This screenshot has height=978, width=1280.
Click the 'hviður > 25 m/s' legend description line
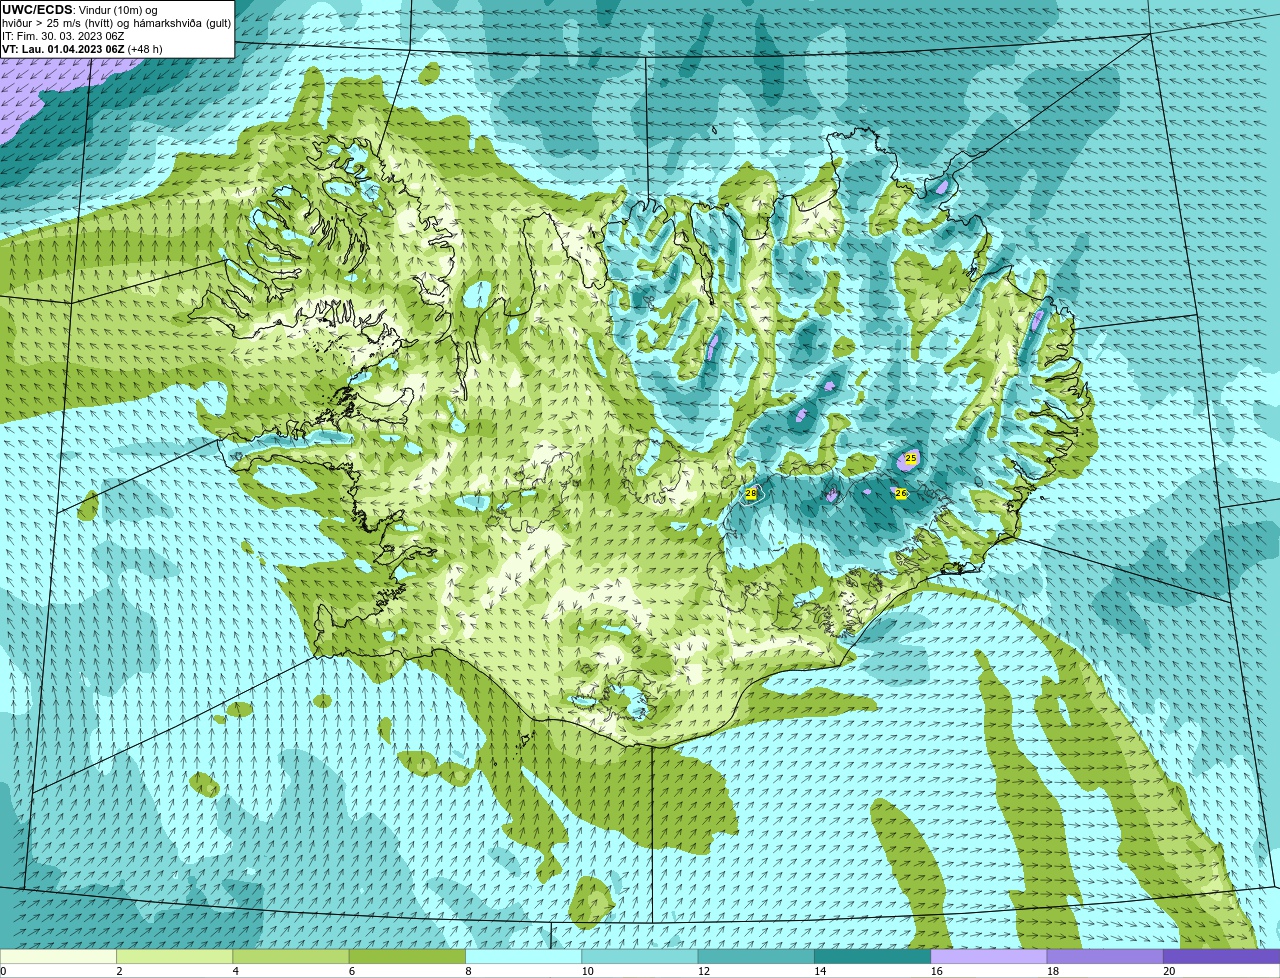pos(116,23)
